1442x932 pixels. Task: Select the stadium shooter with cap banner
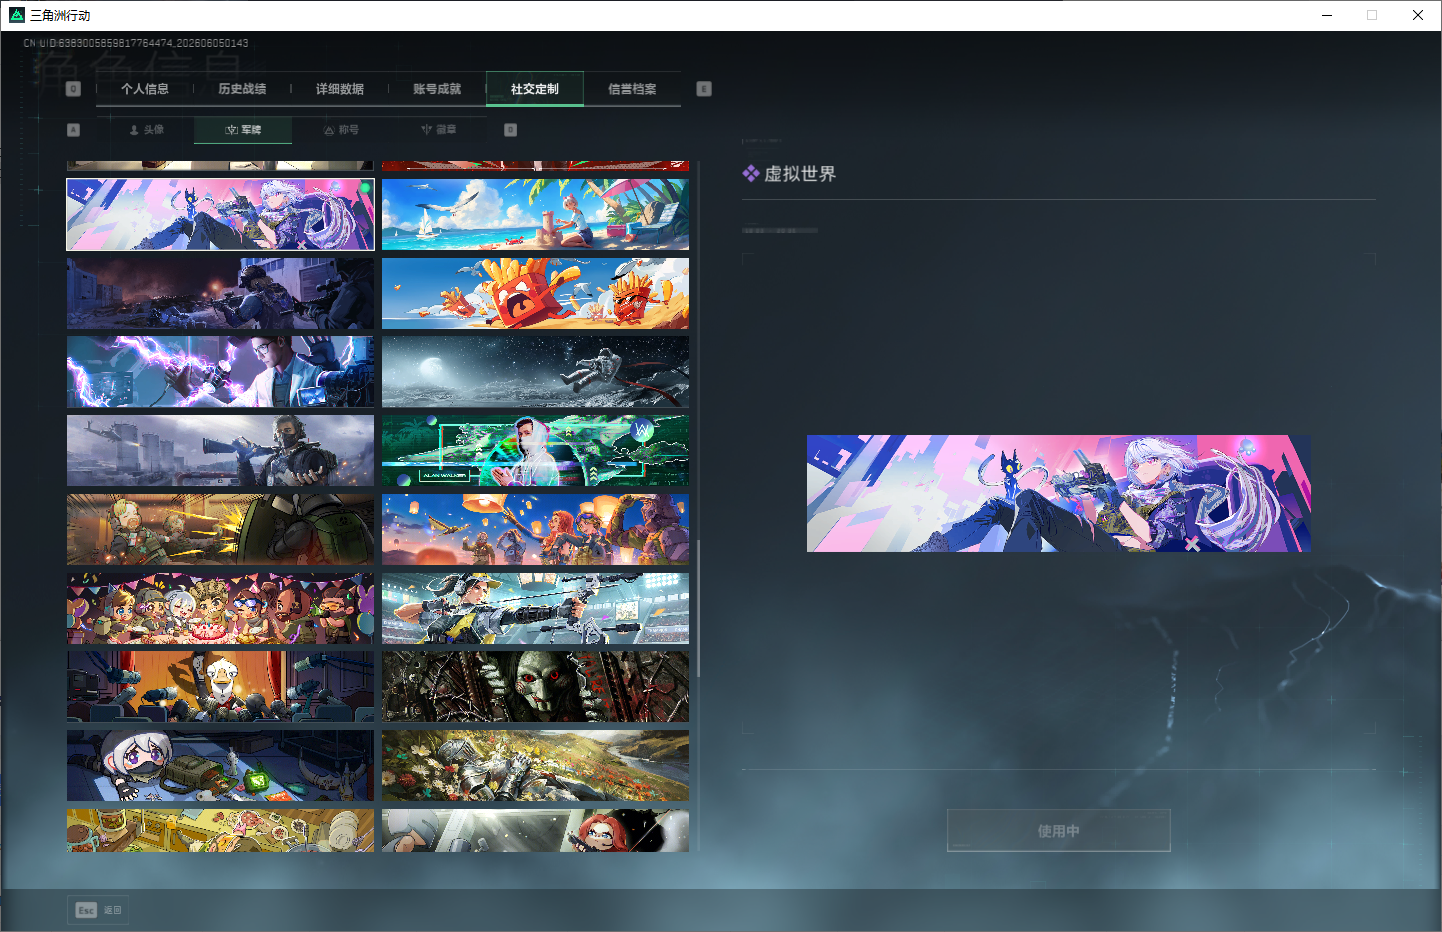pyautogui.click(x=535, y=608)
